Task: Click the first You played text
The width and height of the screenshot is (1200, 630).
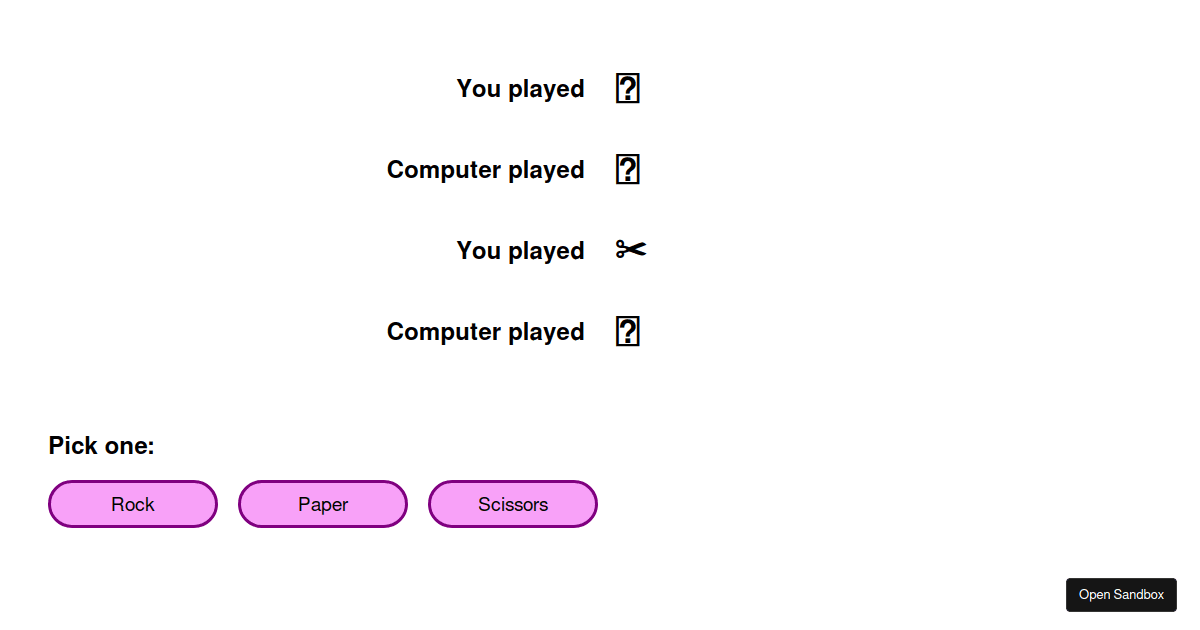Action: pyautogui.click(x=520, y=88)
